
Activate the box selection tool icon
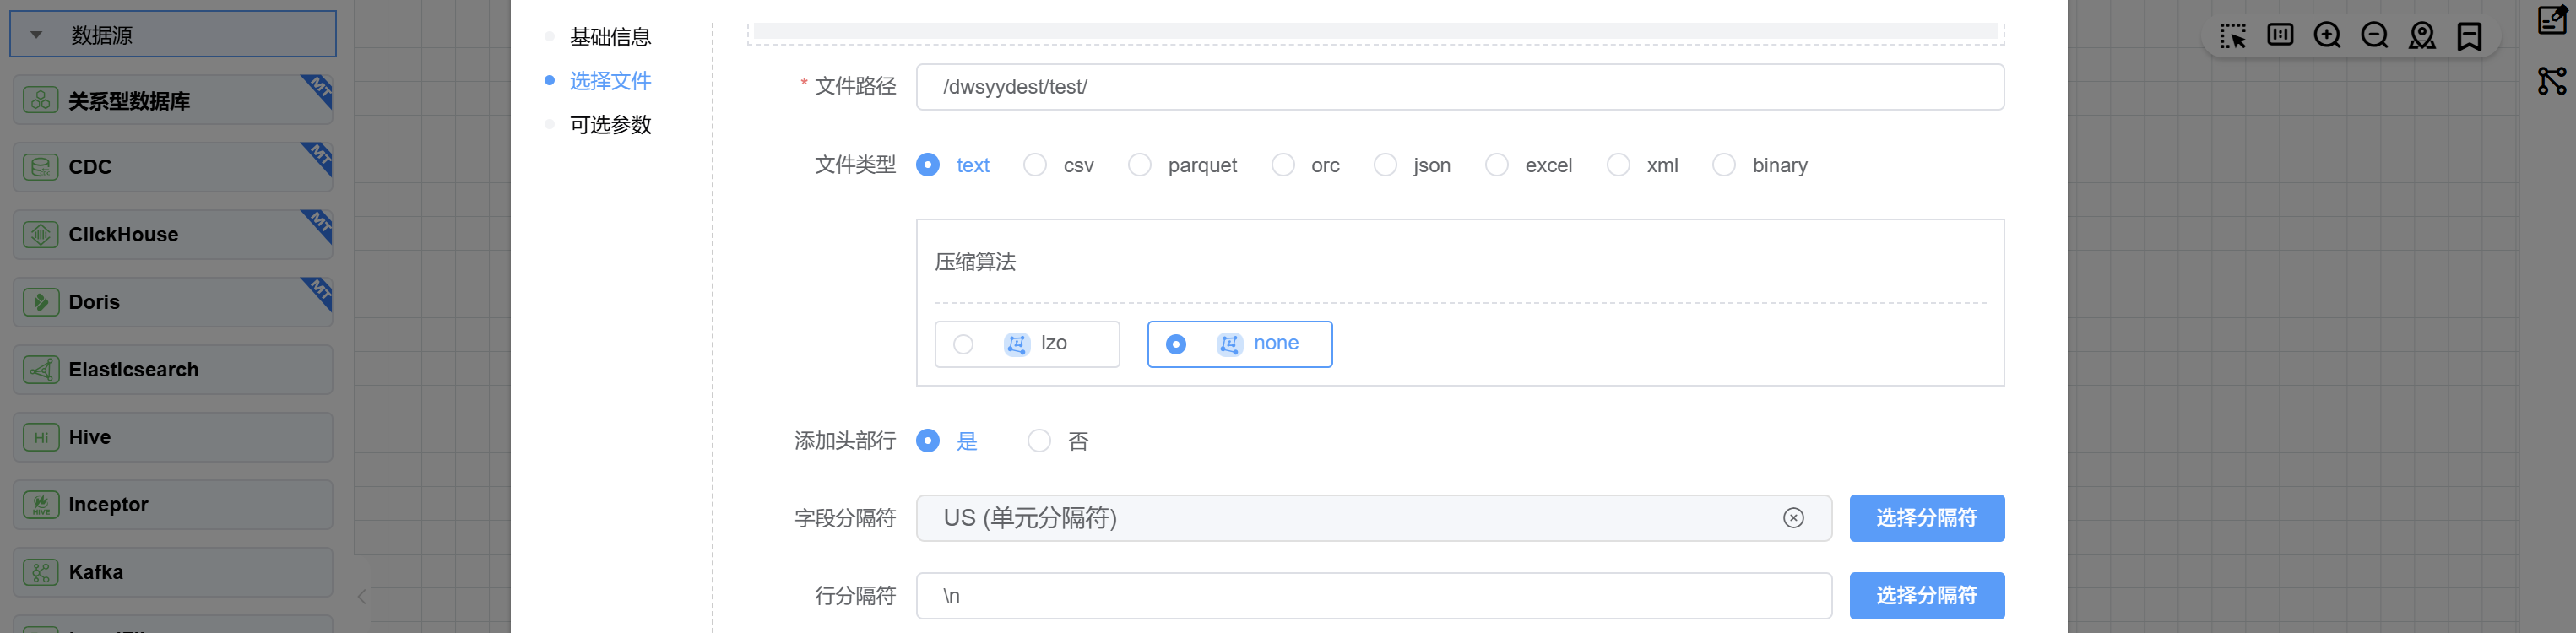(2232, 36)
